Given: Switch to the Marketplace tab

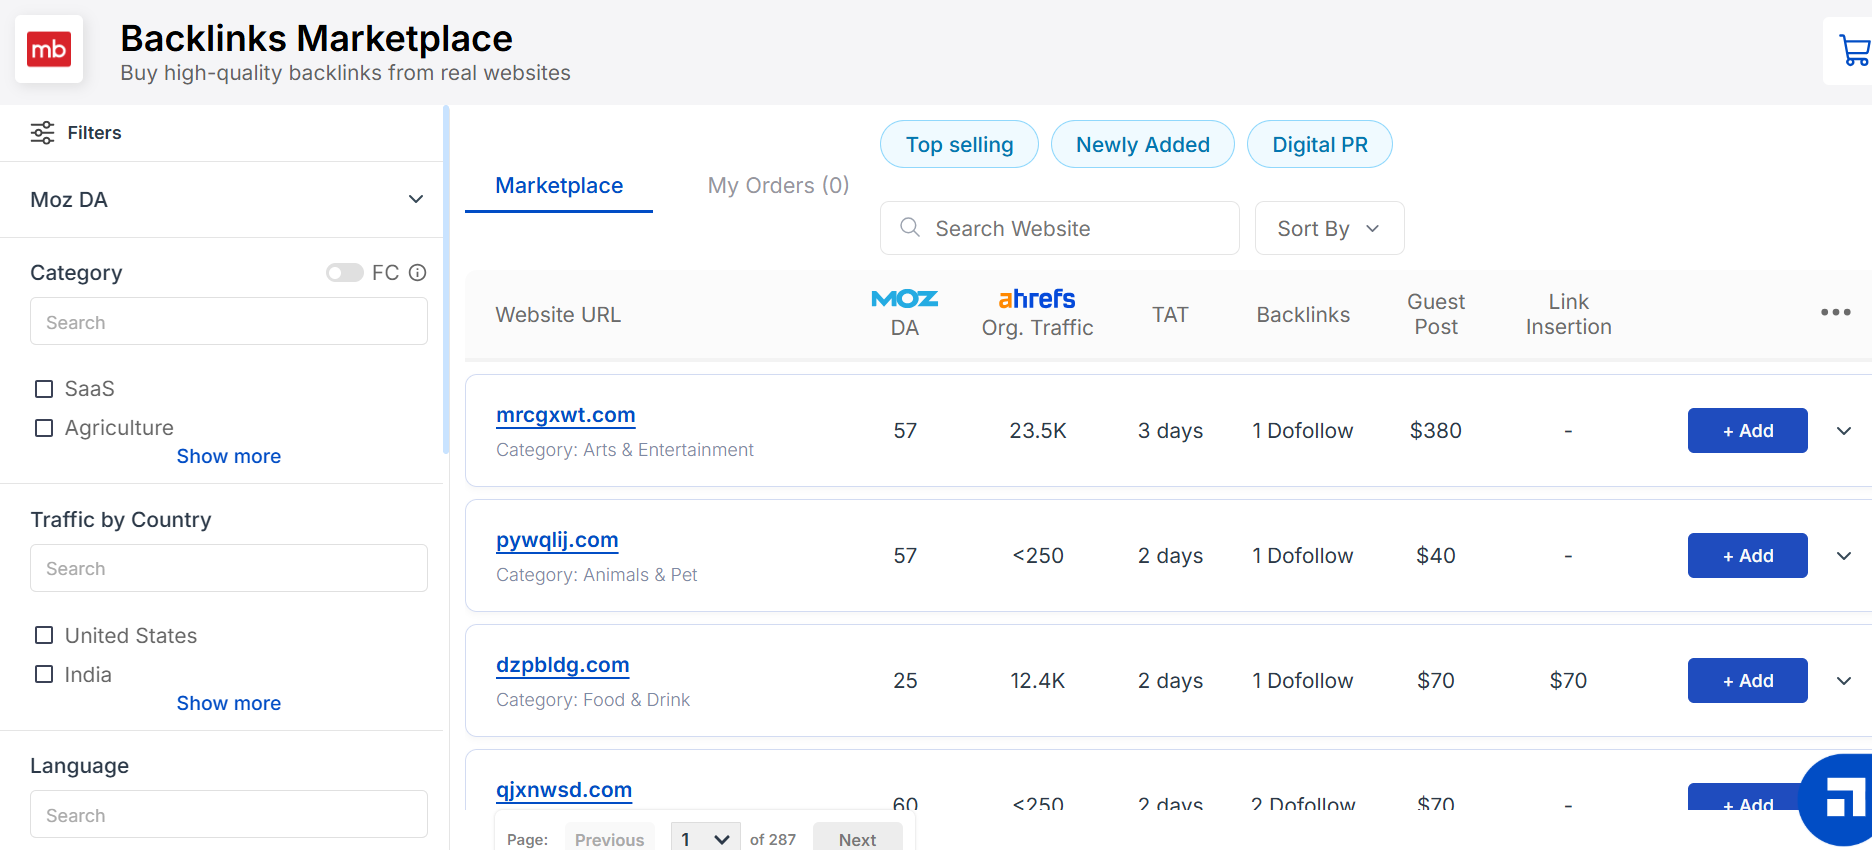Looking at the screenshot, I should coord(559,186).
